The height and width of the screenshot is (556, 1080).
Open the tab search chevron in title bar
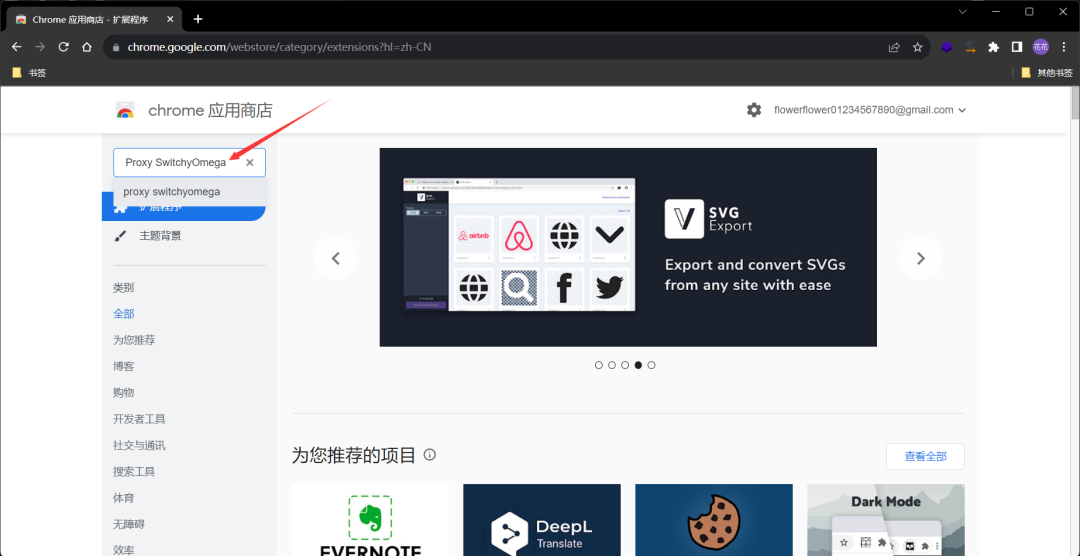pos(963,12)
